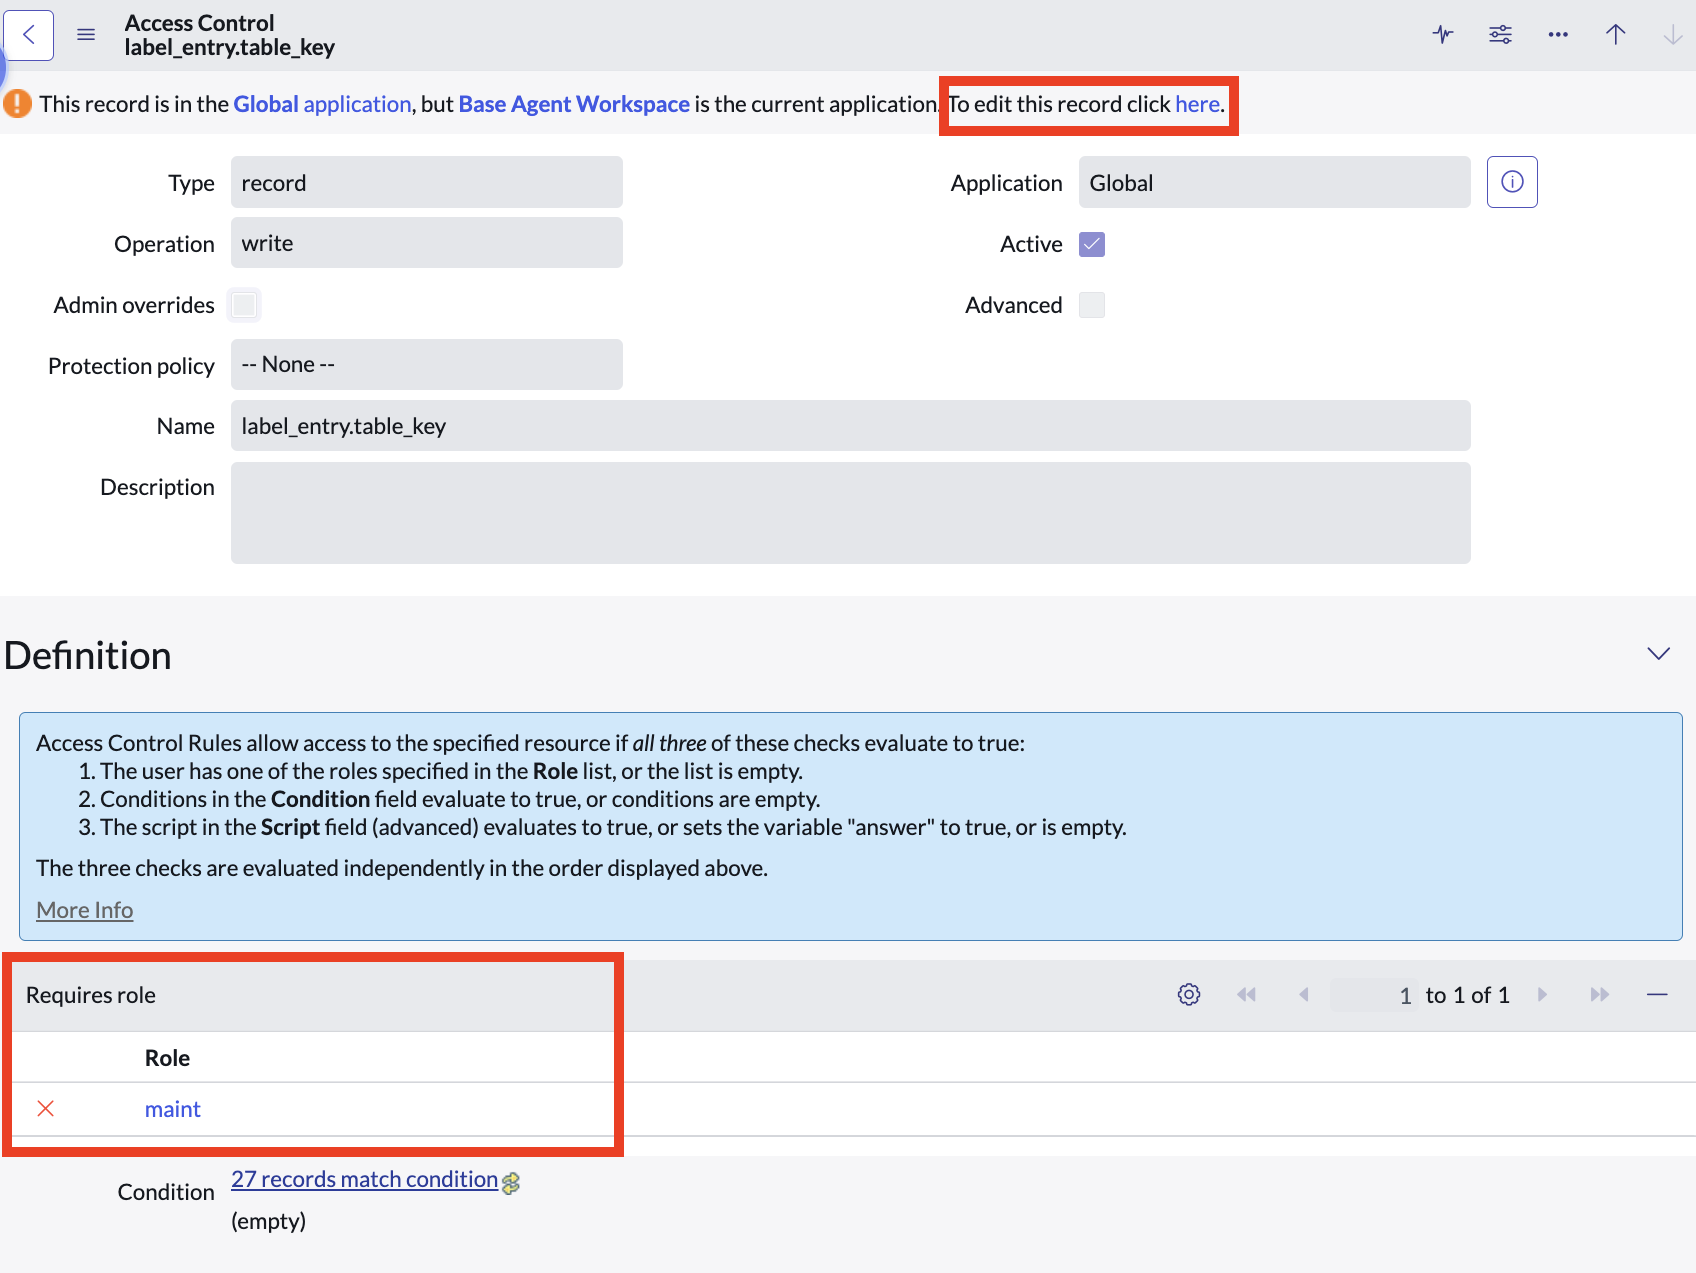1696x1273 pixels.
Task: Open the more options ellipsis menu
Action: click(x=1558, y=35)
